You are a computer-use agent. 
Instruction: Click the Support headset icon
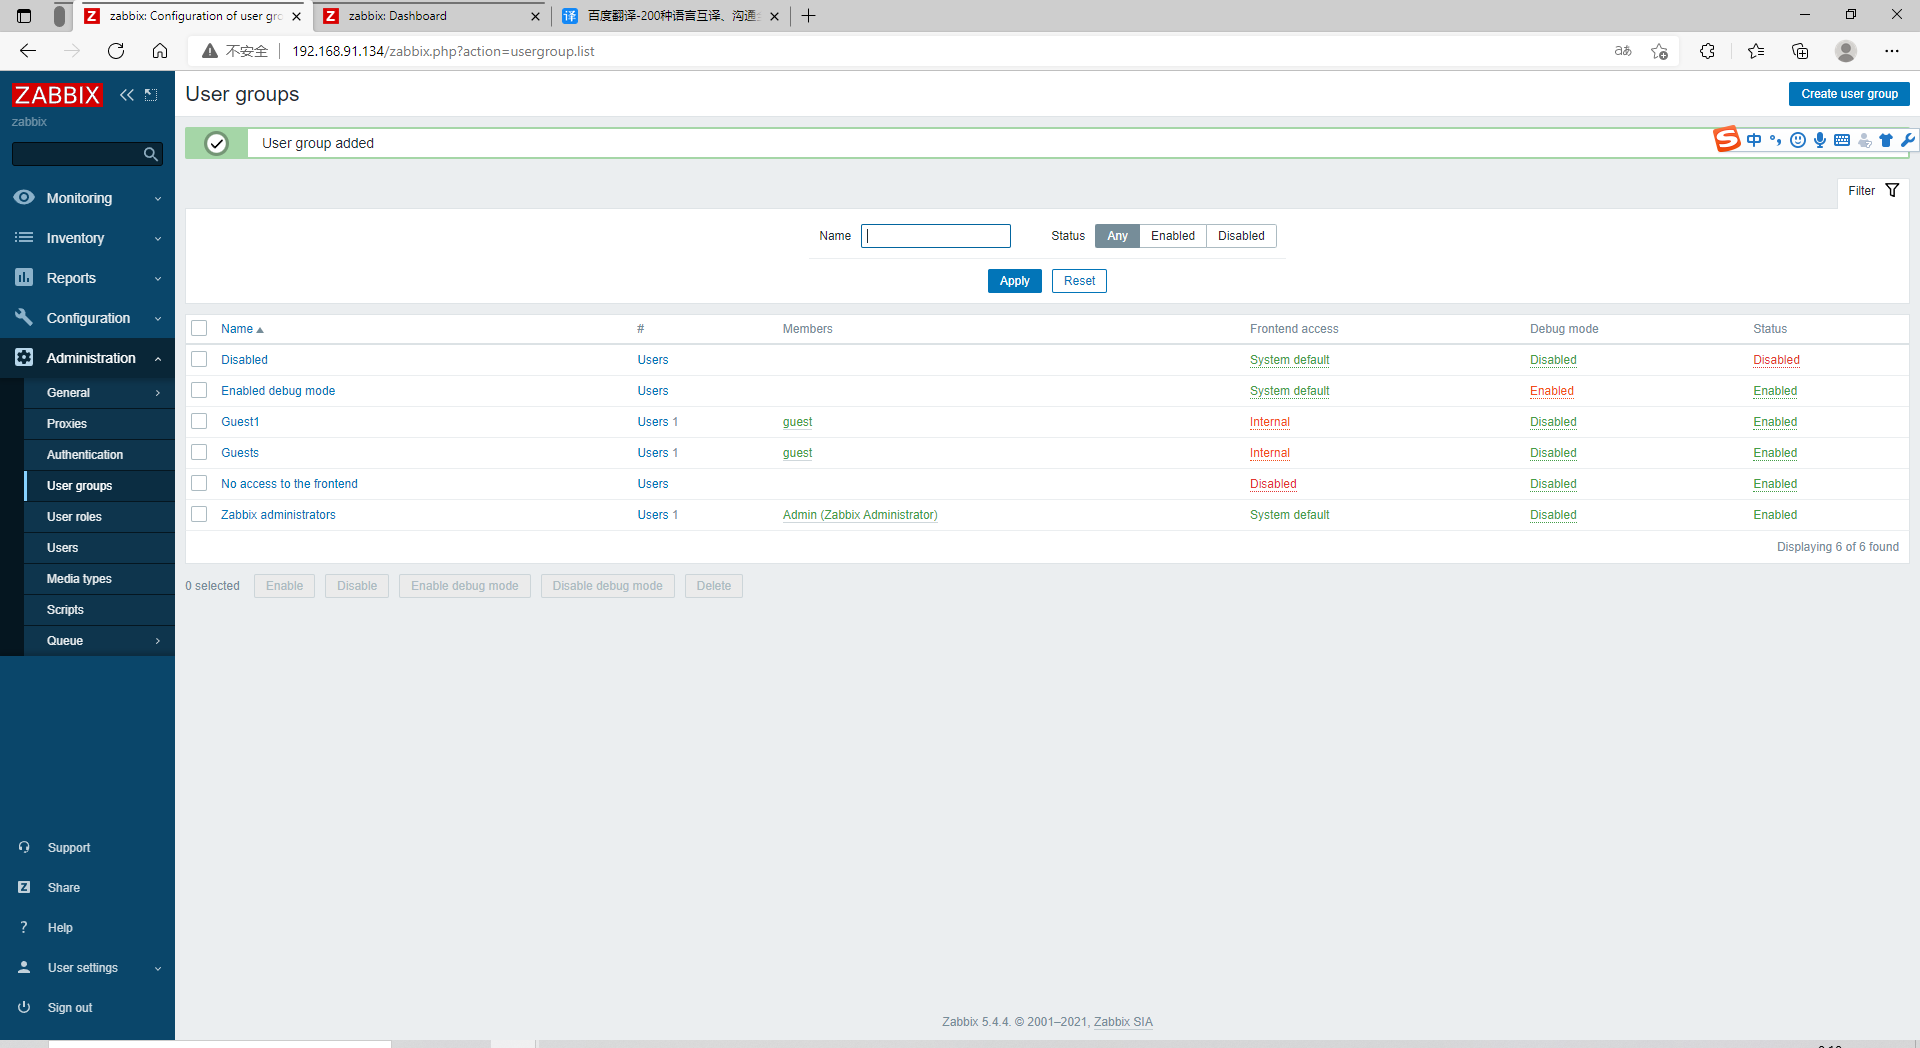point(24,847)
